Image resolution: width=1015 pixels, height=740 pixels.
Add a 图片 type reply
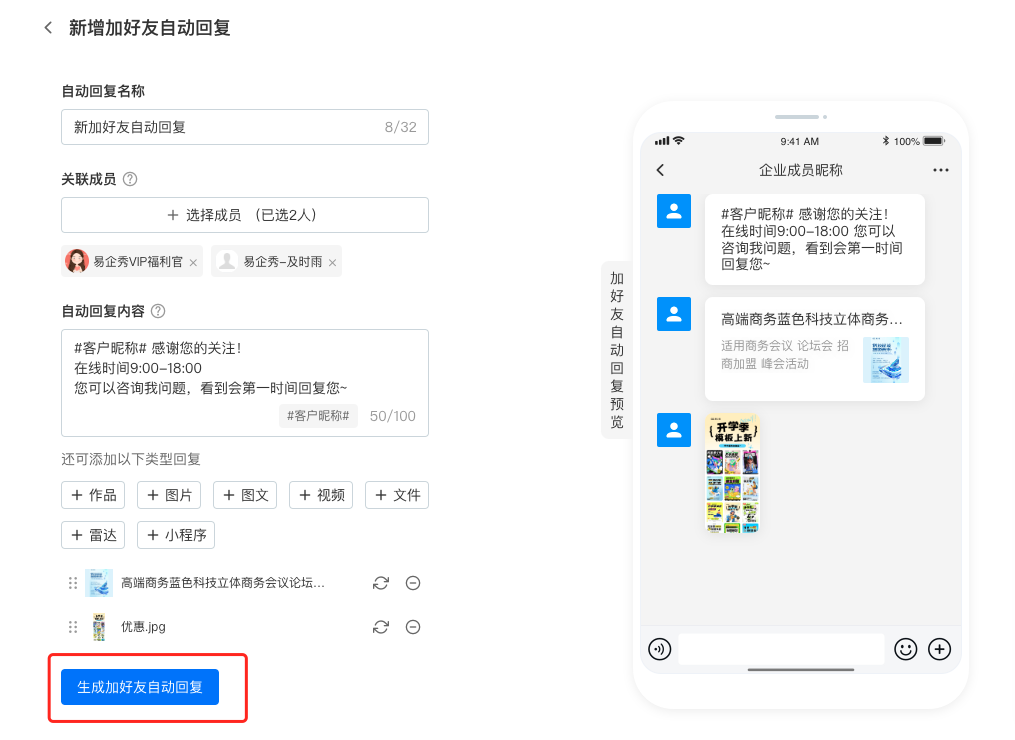pyautogui.click(x=169, y=495)
